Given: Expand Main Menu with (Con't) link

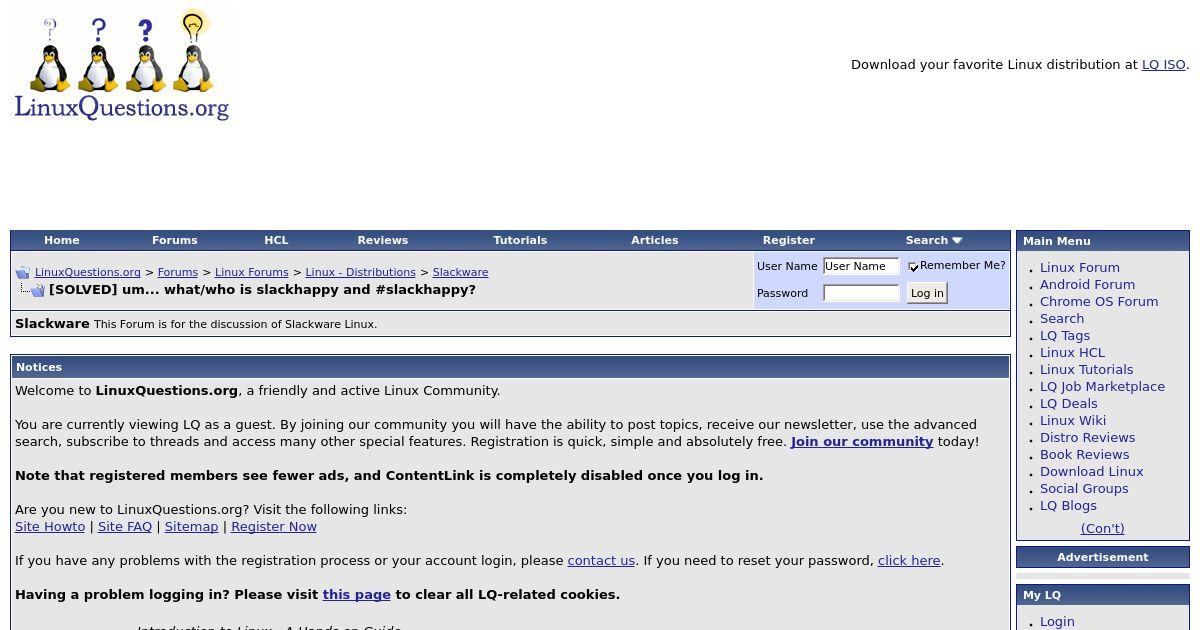Looking at the screenshot, I should [x=1102, y=529].
